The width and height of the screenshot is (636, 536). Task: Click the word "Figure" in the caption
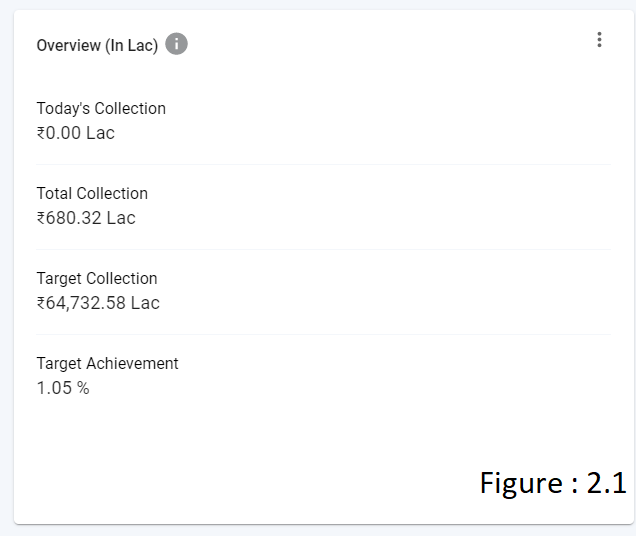[520, 483]
